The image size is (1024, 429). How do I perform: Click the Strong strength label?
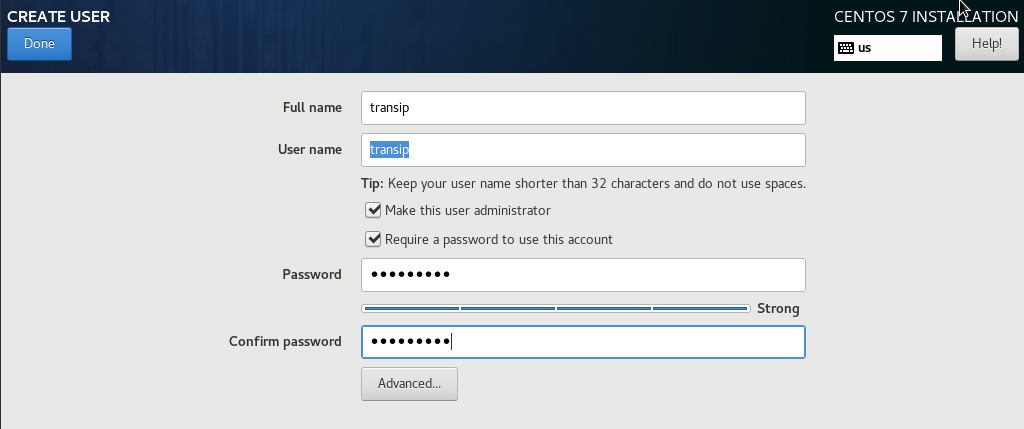[778, 309]
